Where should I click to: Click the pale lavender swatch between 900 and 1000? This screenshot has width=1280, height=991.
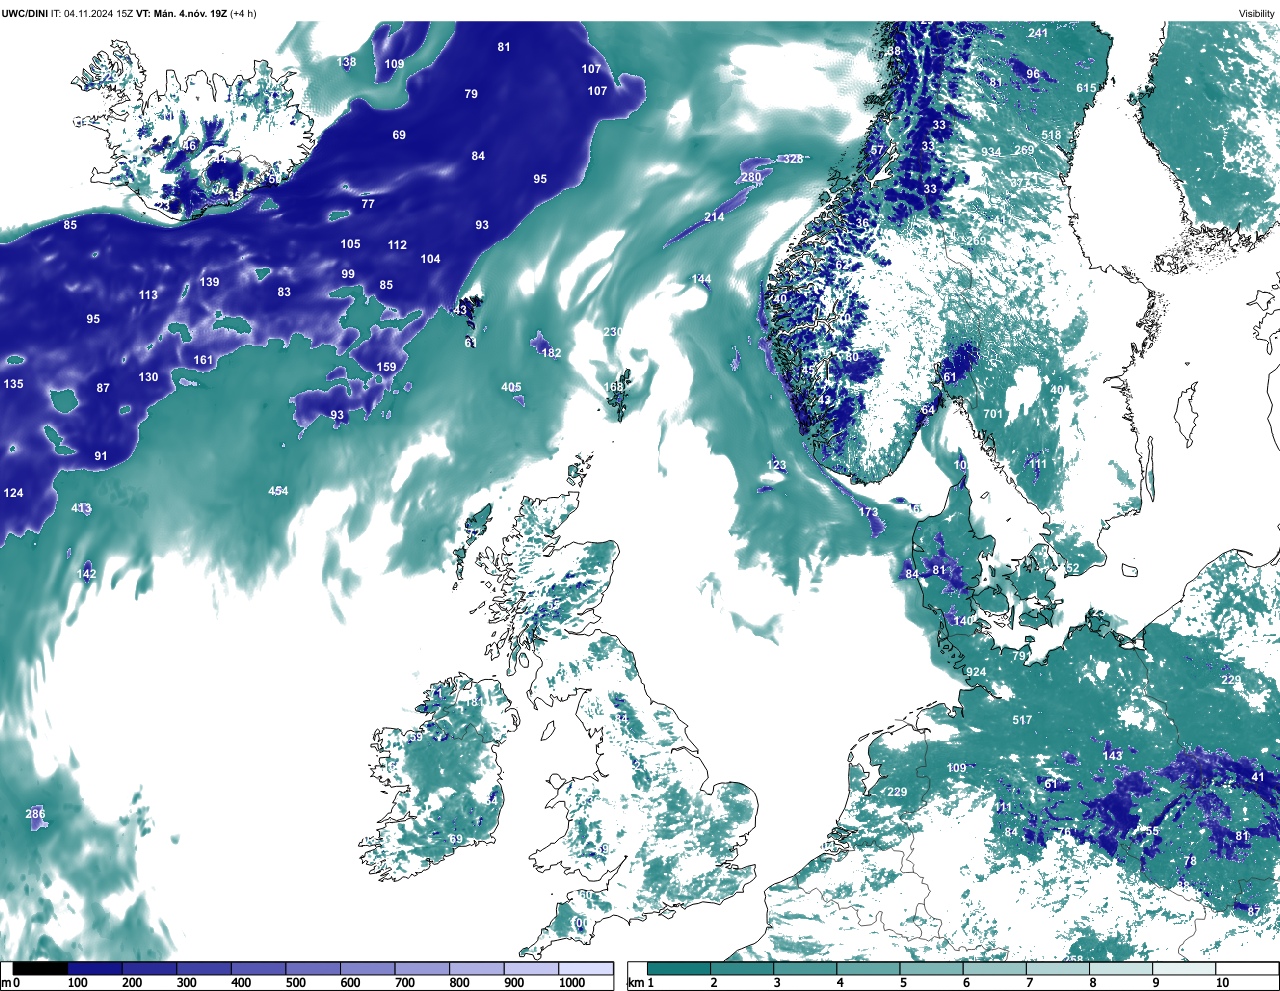531,968
